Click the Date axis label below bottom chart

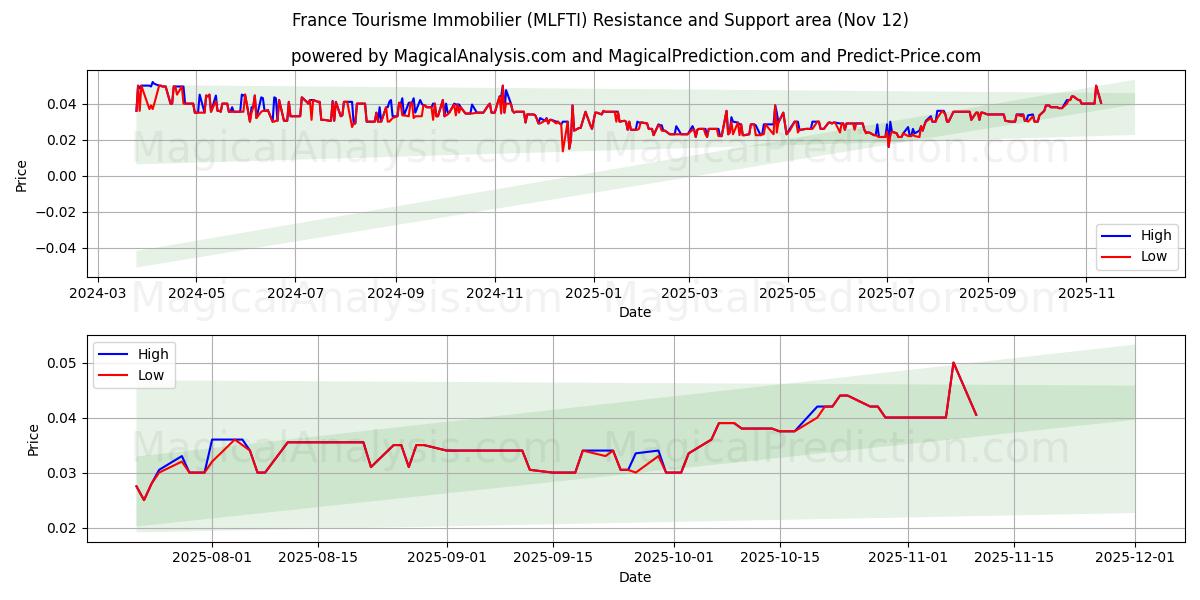point(636,577)
